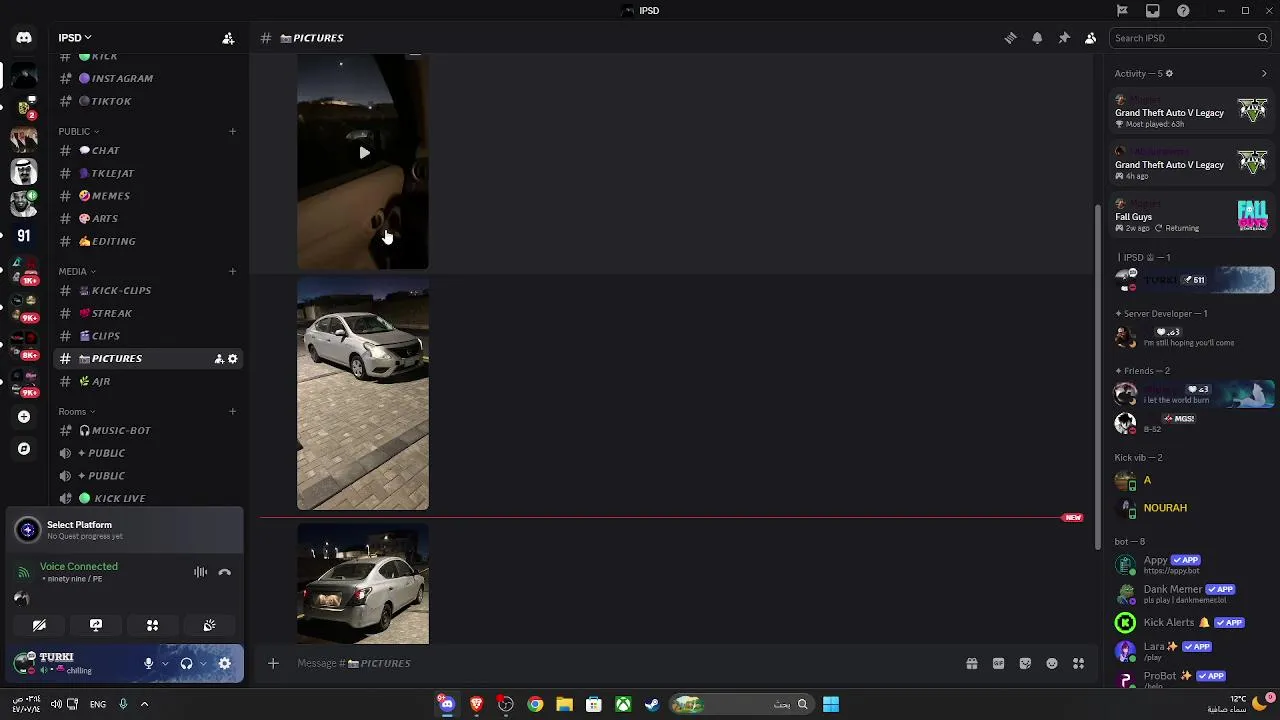Show hidden icons chevron in system tray
This screenshot has width=1280, height=720.
click(144, 704)
